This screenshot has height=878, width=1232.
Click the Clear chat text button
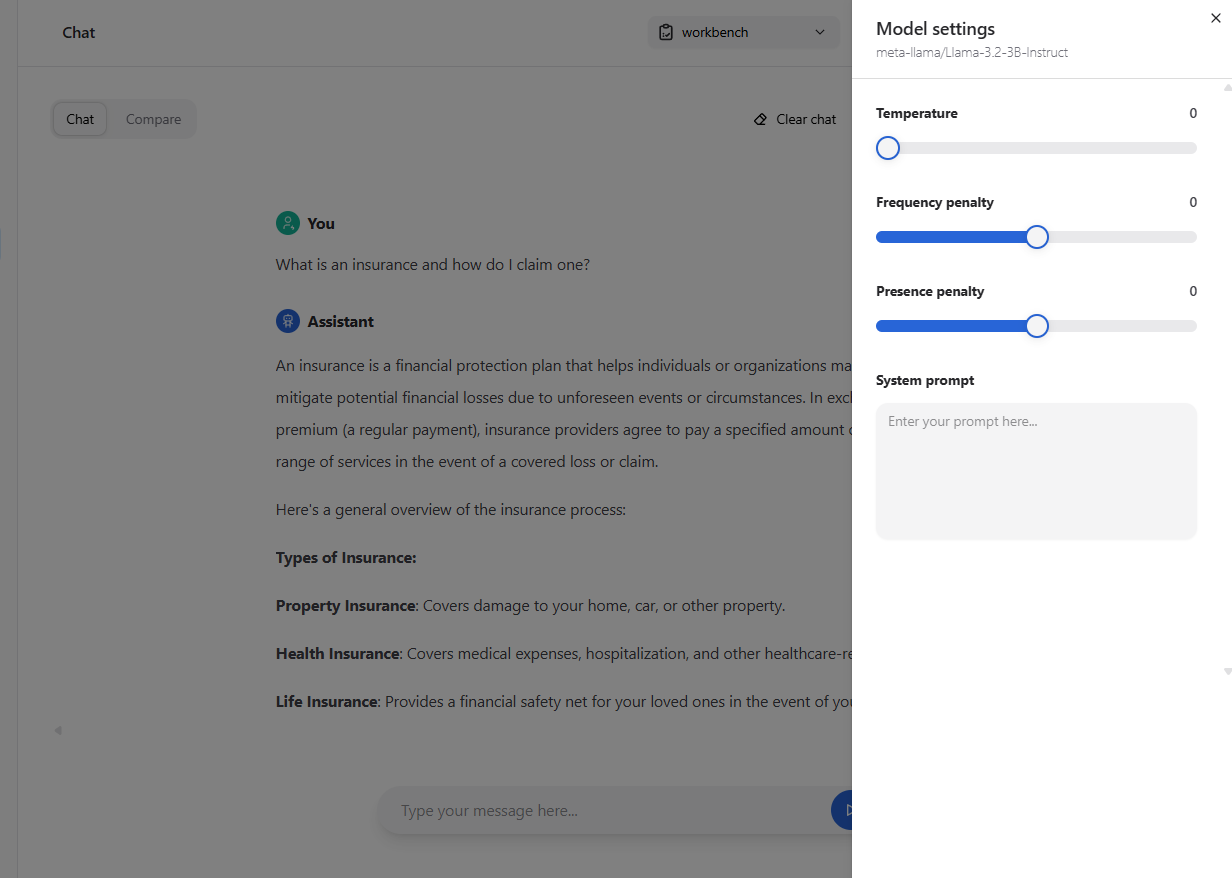[806, 119]
